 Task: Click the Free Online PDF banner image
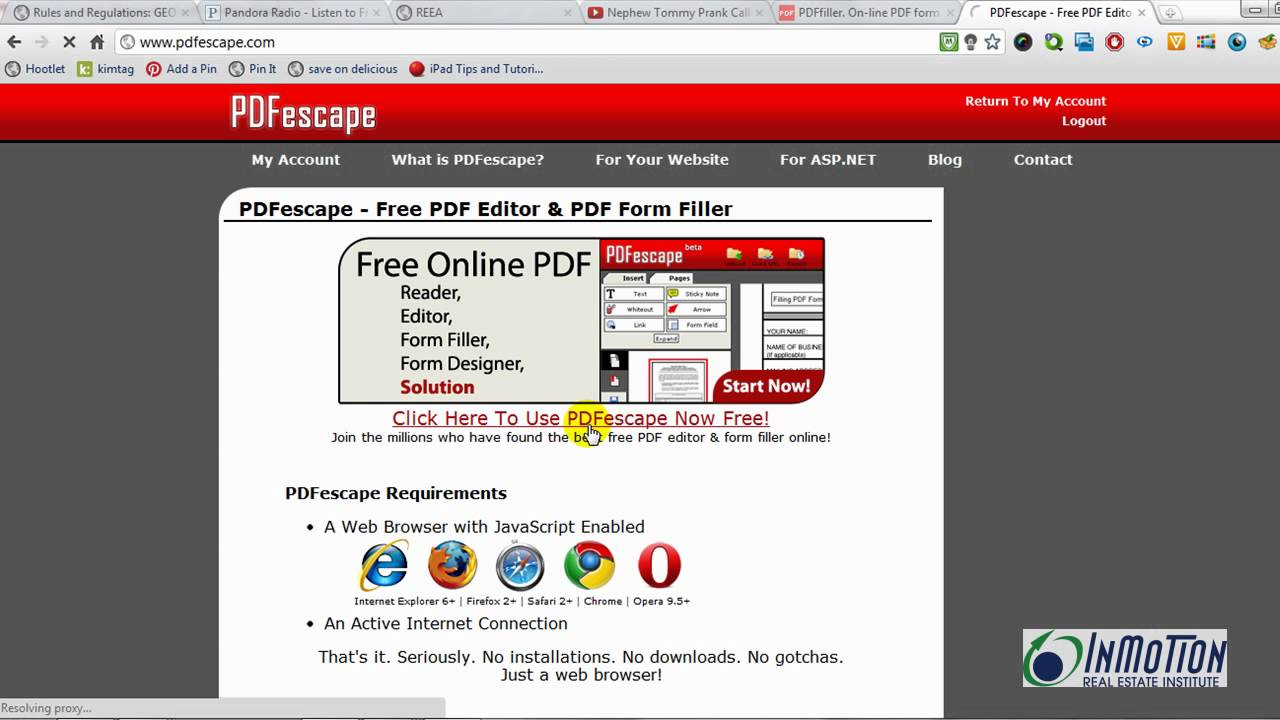tap(582, 320)
